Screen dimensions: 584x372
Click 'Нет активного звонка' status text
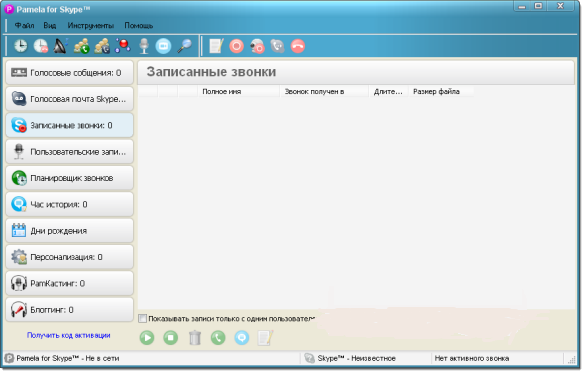472,358
